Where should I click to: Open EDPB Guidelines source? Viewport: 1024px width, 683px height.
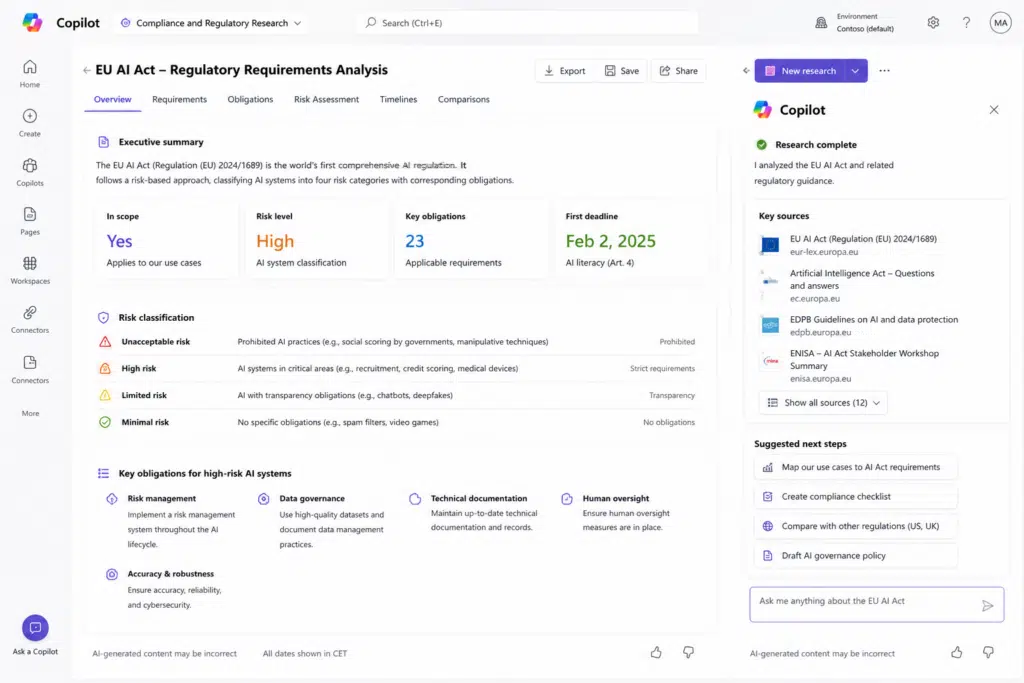(861, 326)
